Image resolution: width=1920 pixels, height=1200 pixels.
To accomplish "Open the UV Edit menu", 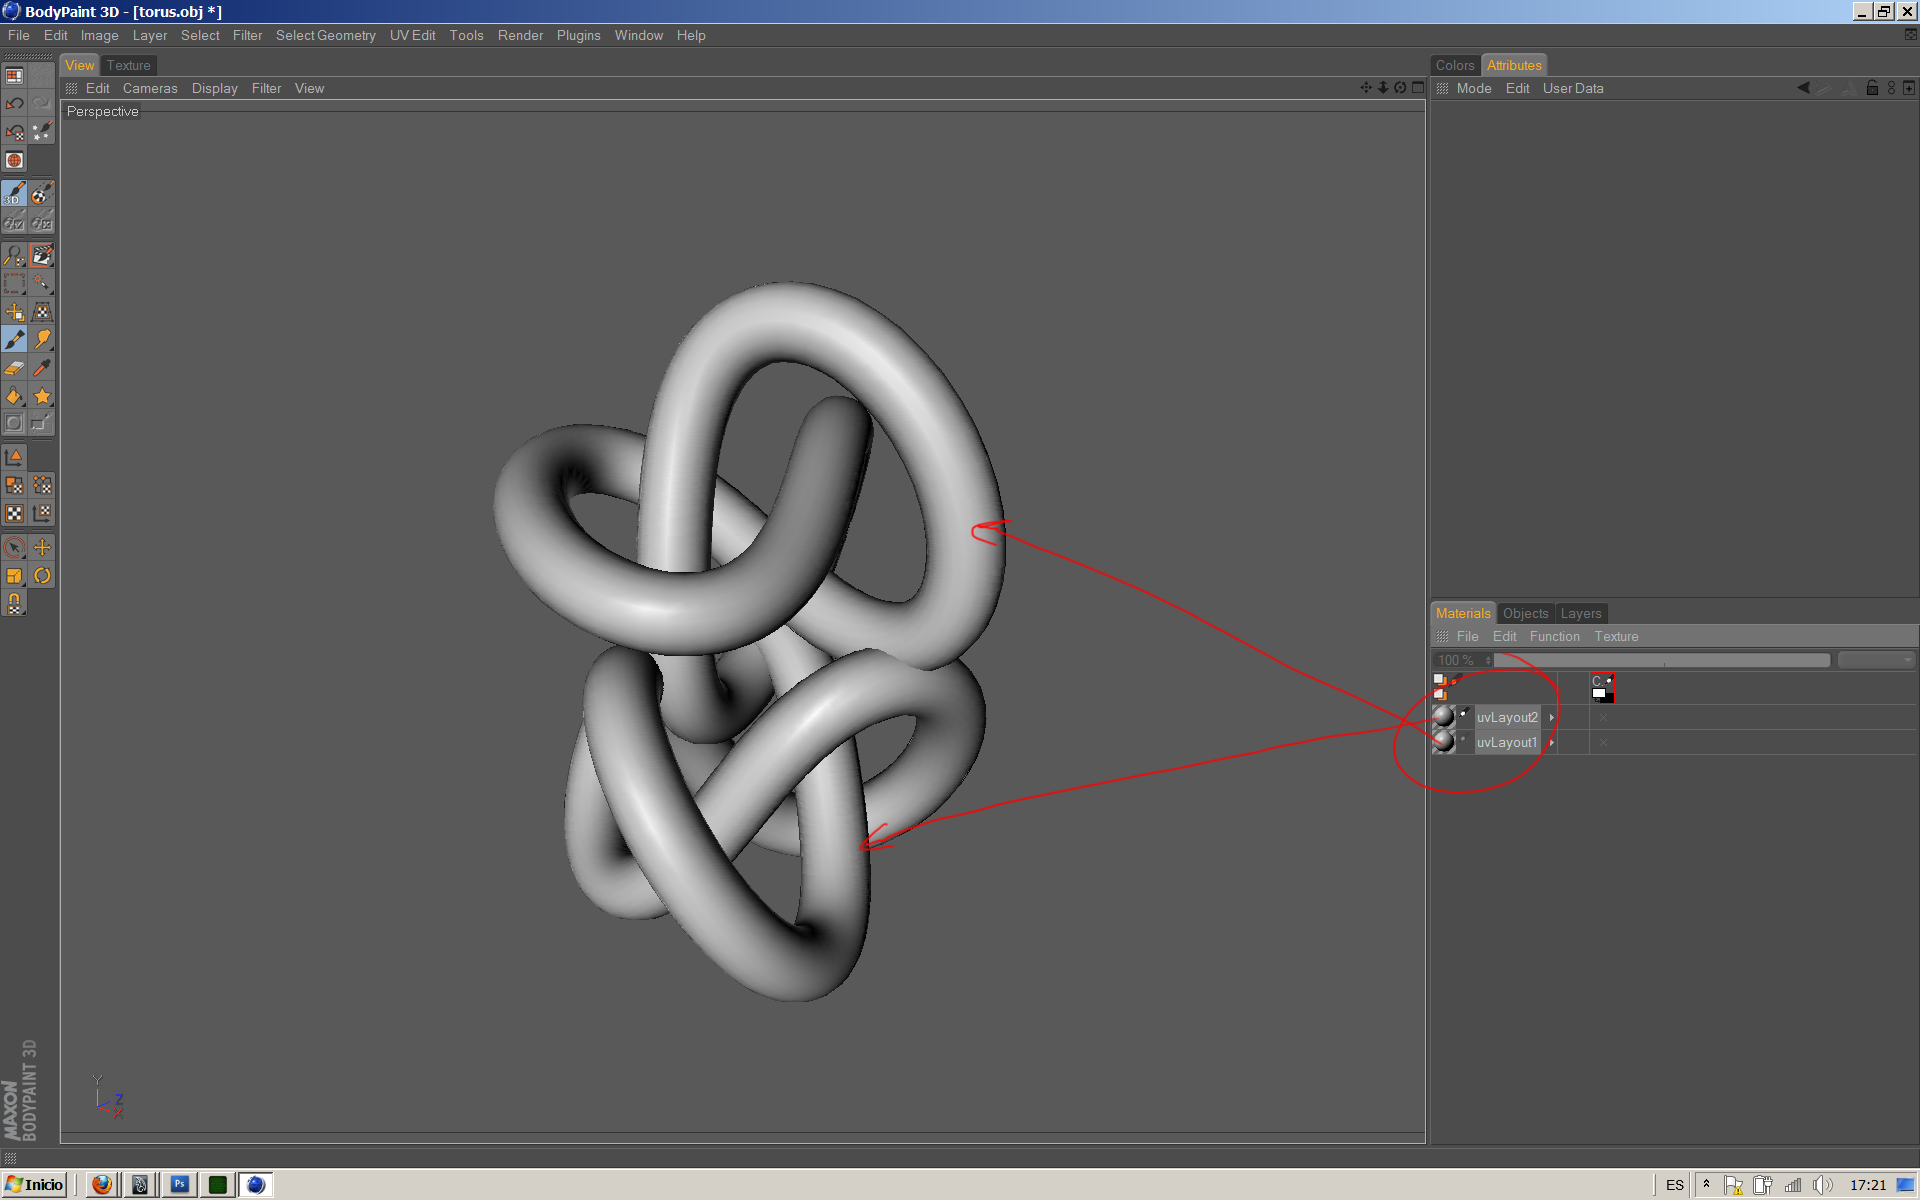I will [412, 35].
